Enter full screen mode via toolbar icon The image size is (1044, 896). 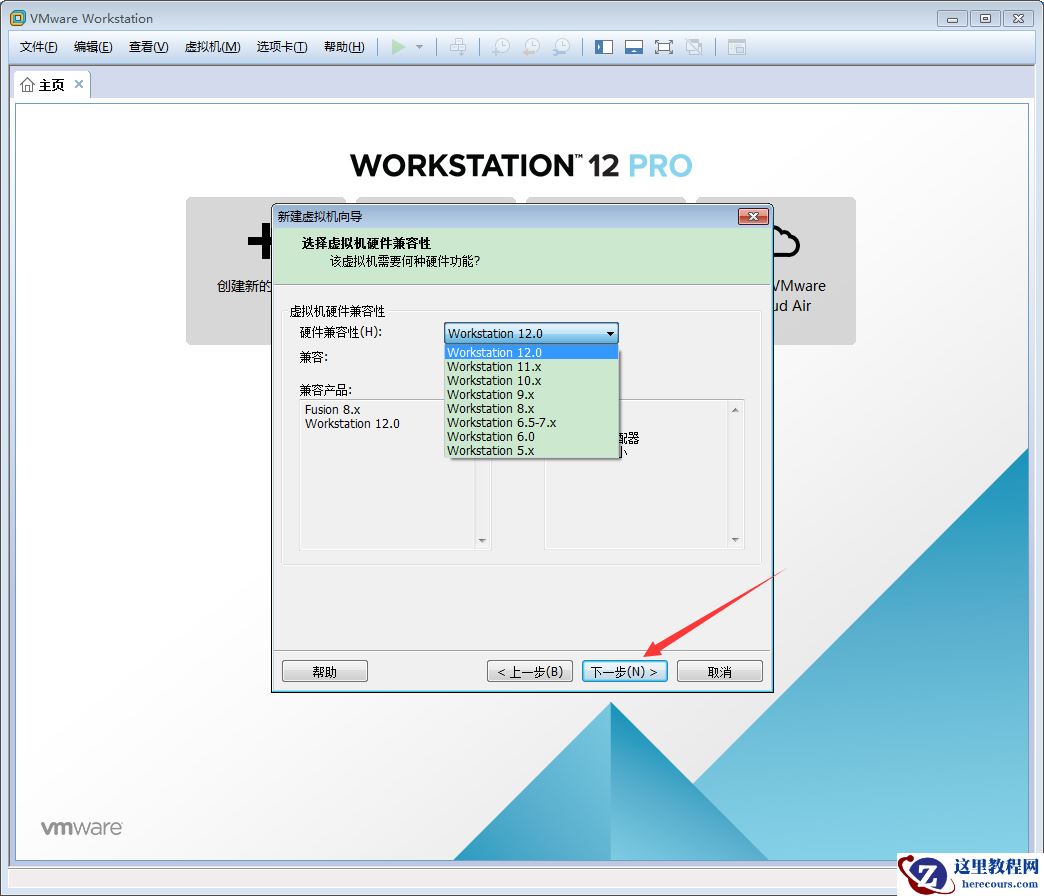click(664, 46)
